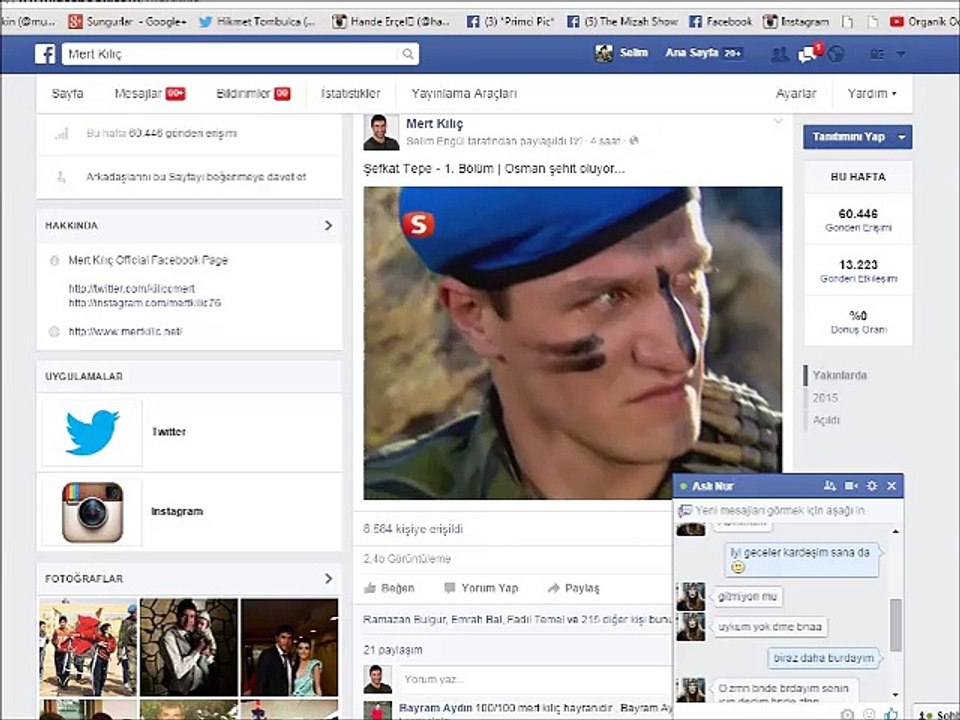
Task: Expand the Yardım dropdown
Action: point(872,94)
